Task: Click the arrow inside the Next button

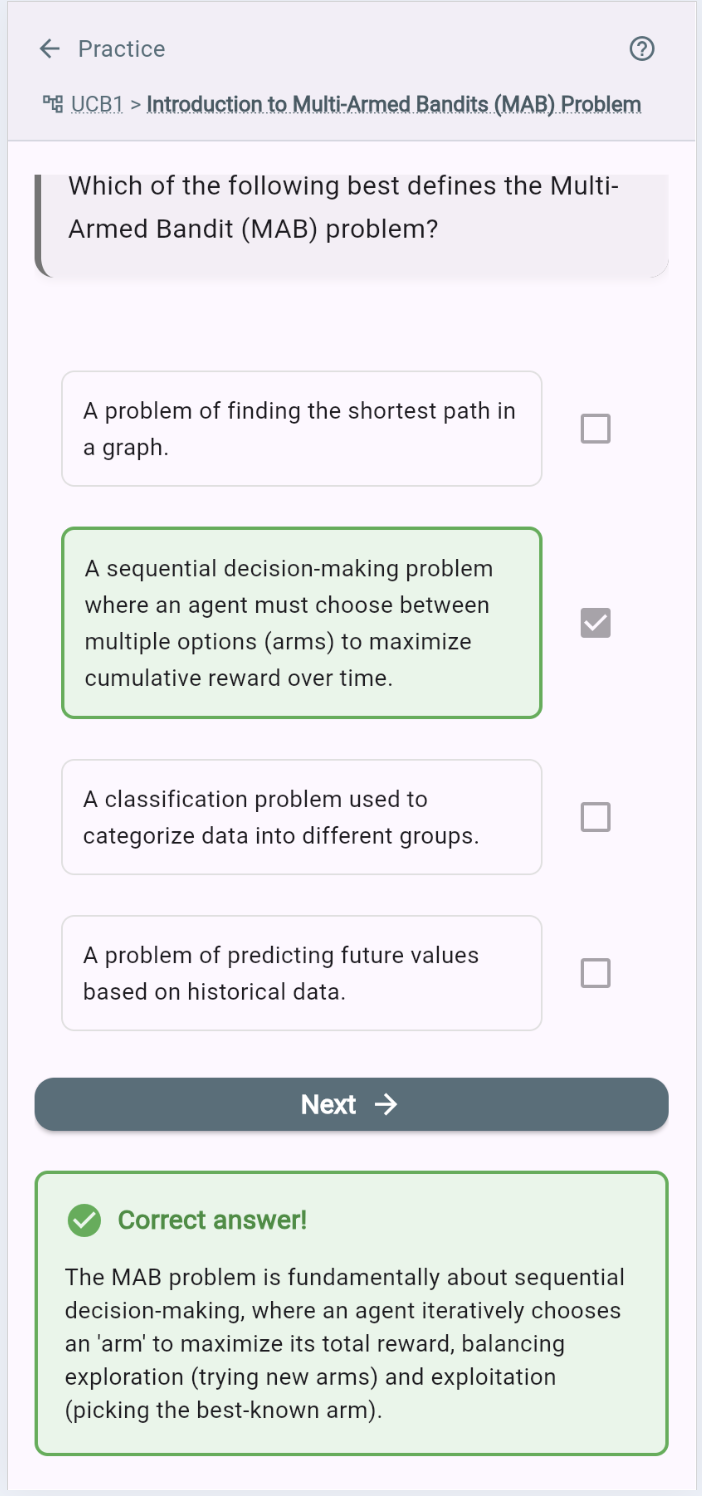Action: point(385,1104)
